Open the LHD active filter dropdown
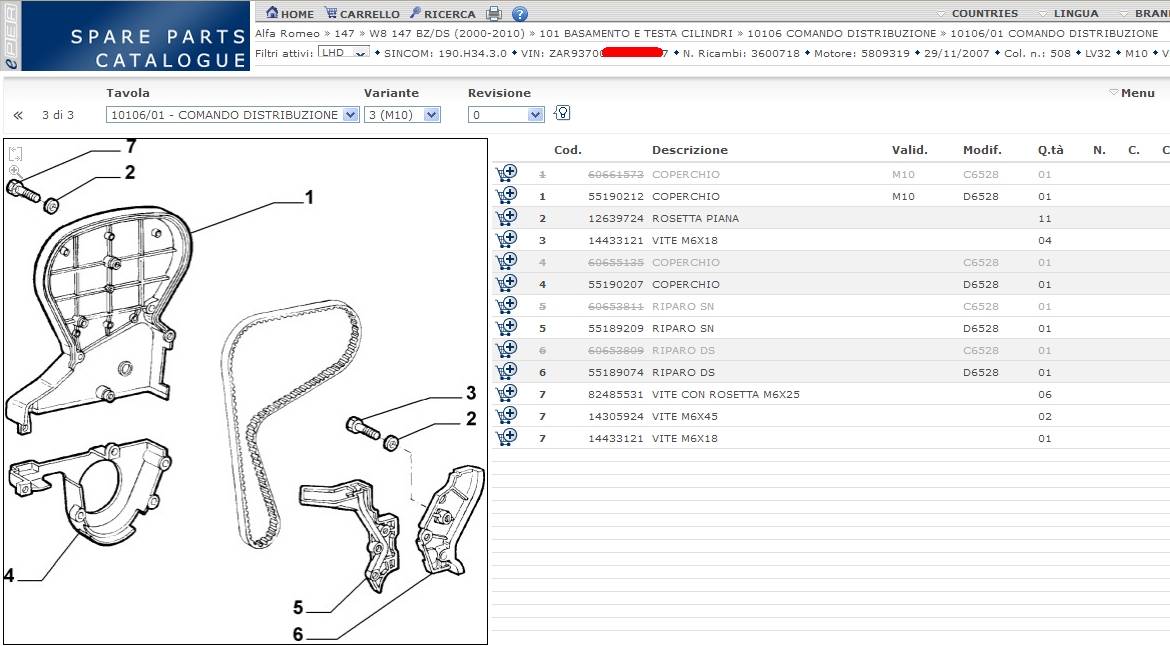This screenshot has height=646, width=1170. coord(343,52)
